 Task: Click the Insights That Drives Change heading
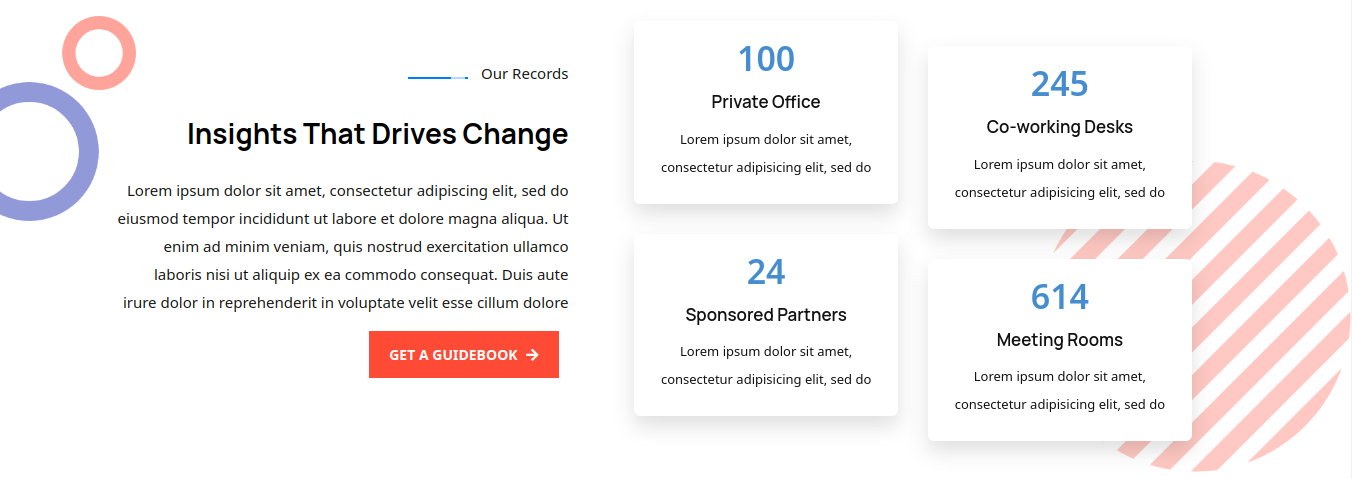[377, 134]
